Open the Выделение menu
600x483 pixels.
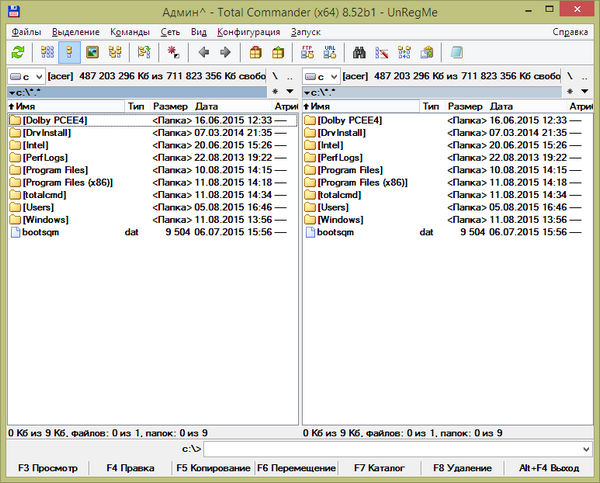76,32
